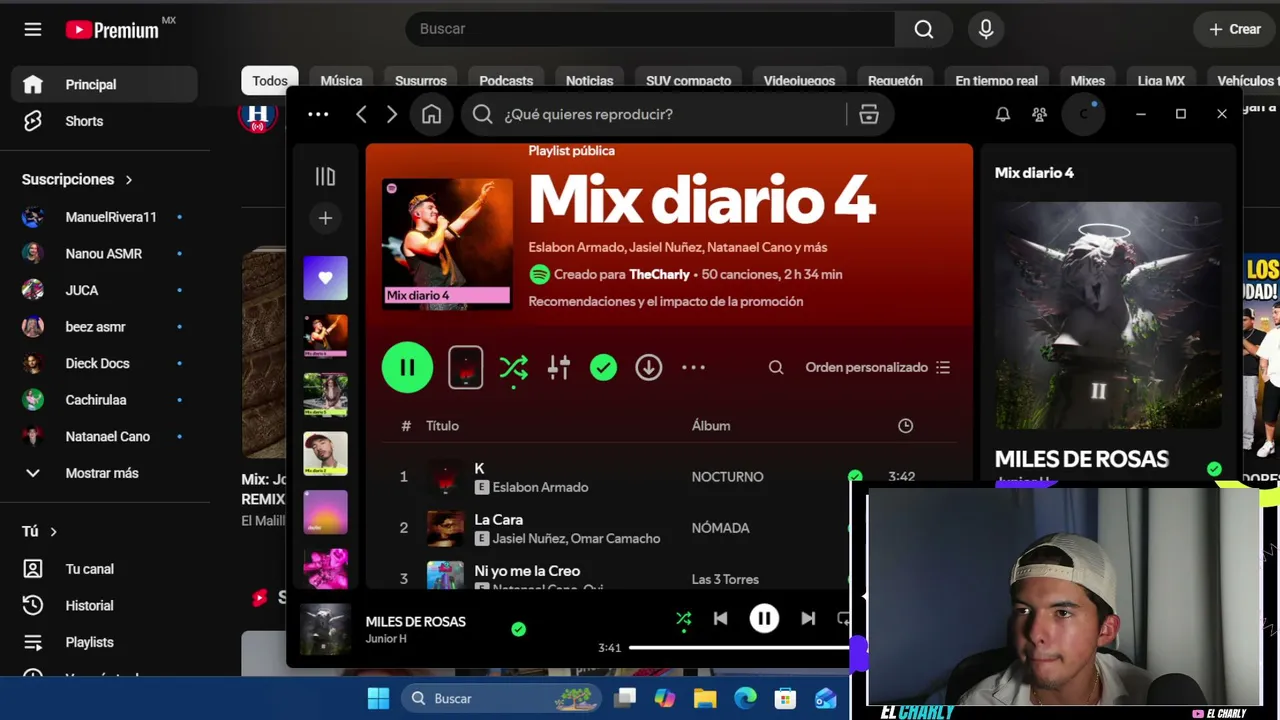Search within the Mix diario 4 playlist
This screenshot has width=1280, height=720.
pyautogui.click(x=776, y=368)
